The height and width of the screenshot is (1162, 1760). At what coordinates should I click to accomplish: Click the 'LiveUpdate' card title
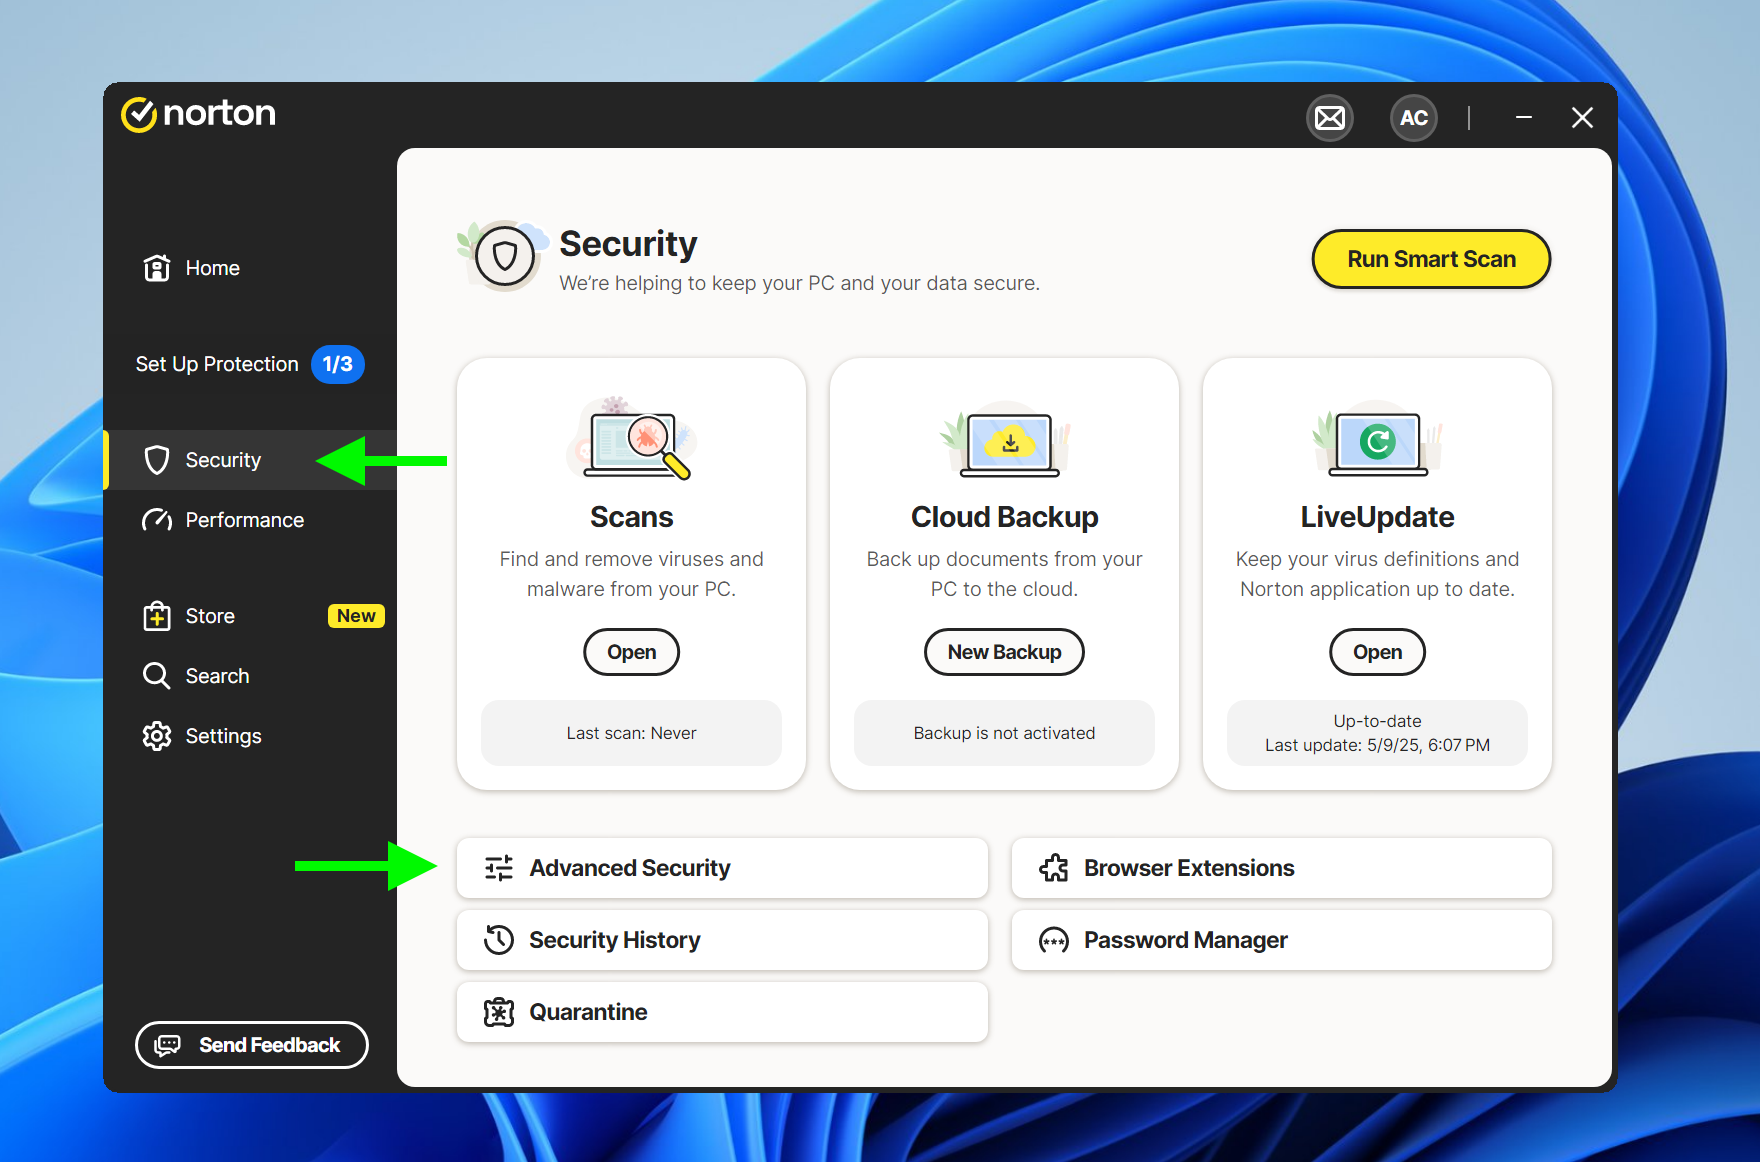[1378, 517]
